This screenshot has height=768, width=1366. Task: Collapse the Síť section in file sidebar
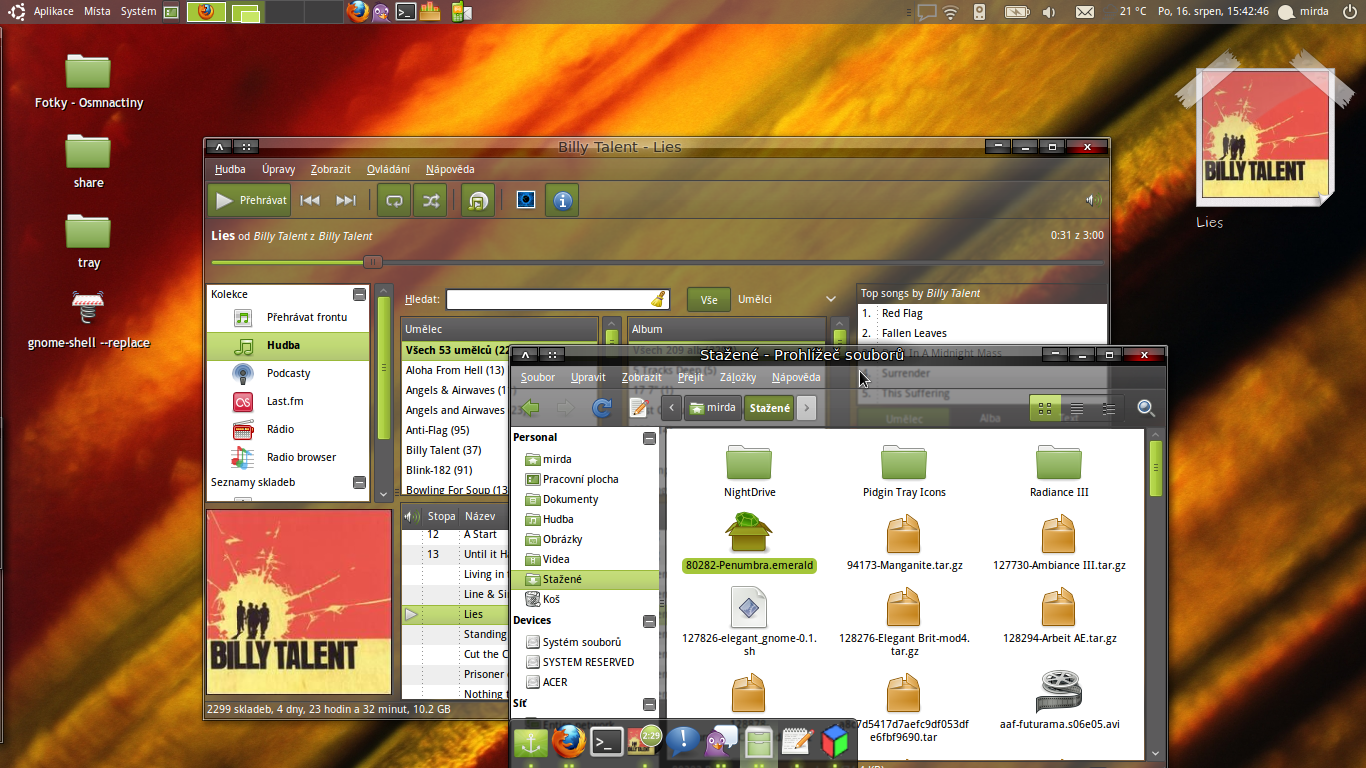(x=649, y=704)
